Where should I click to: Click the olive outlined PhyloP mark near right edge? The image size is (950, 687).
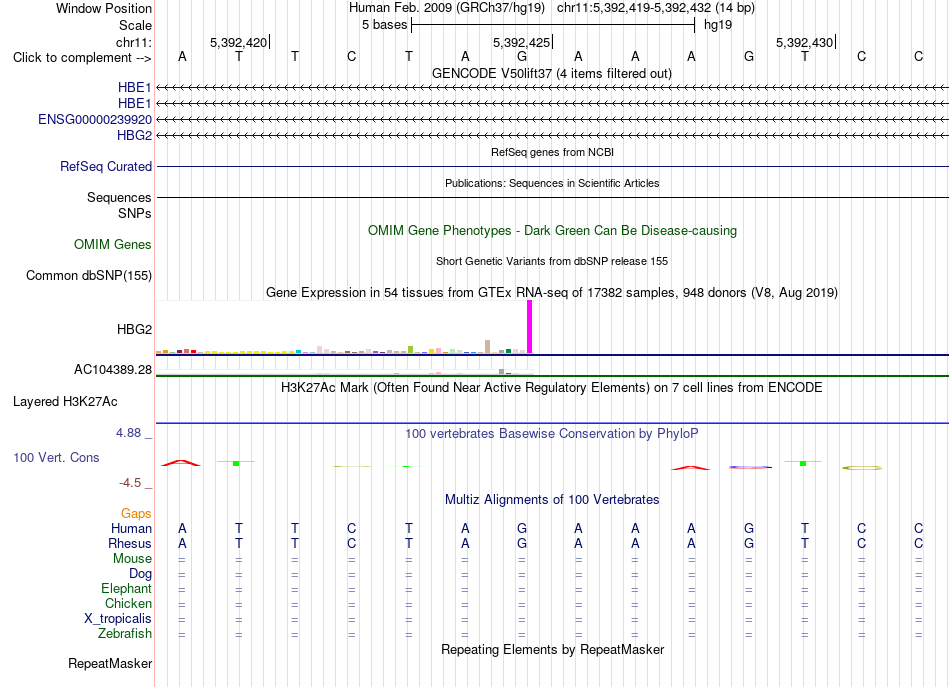tap(862, 468)
